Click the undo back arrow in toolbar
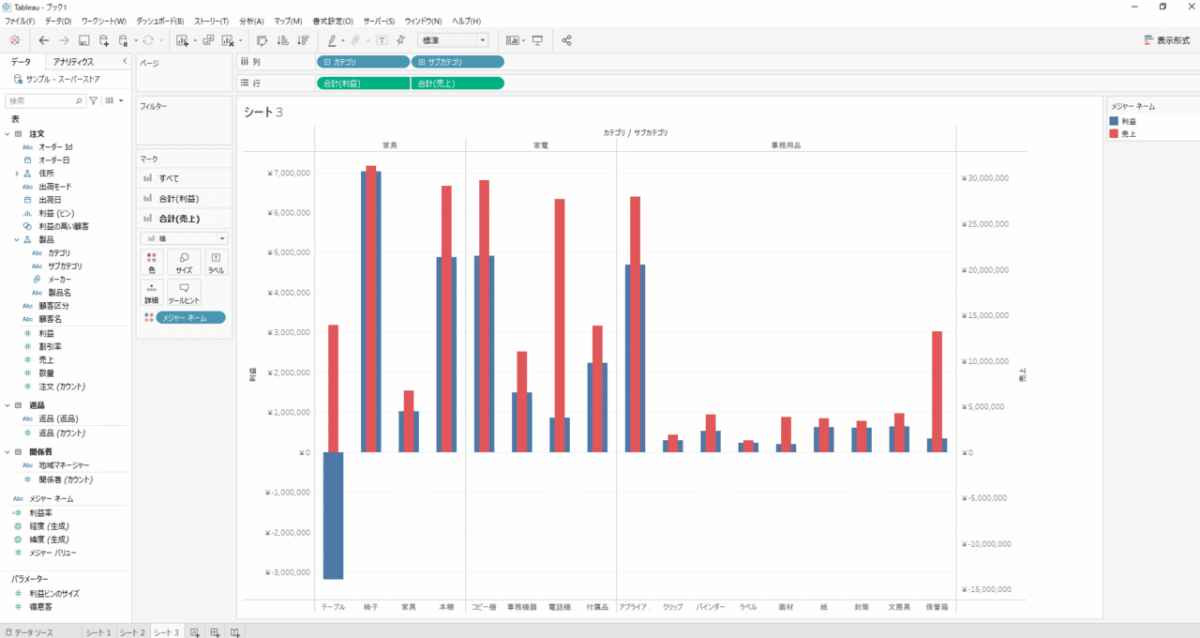 (43, 40)
